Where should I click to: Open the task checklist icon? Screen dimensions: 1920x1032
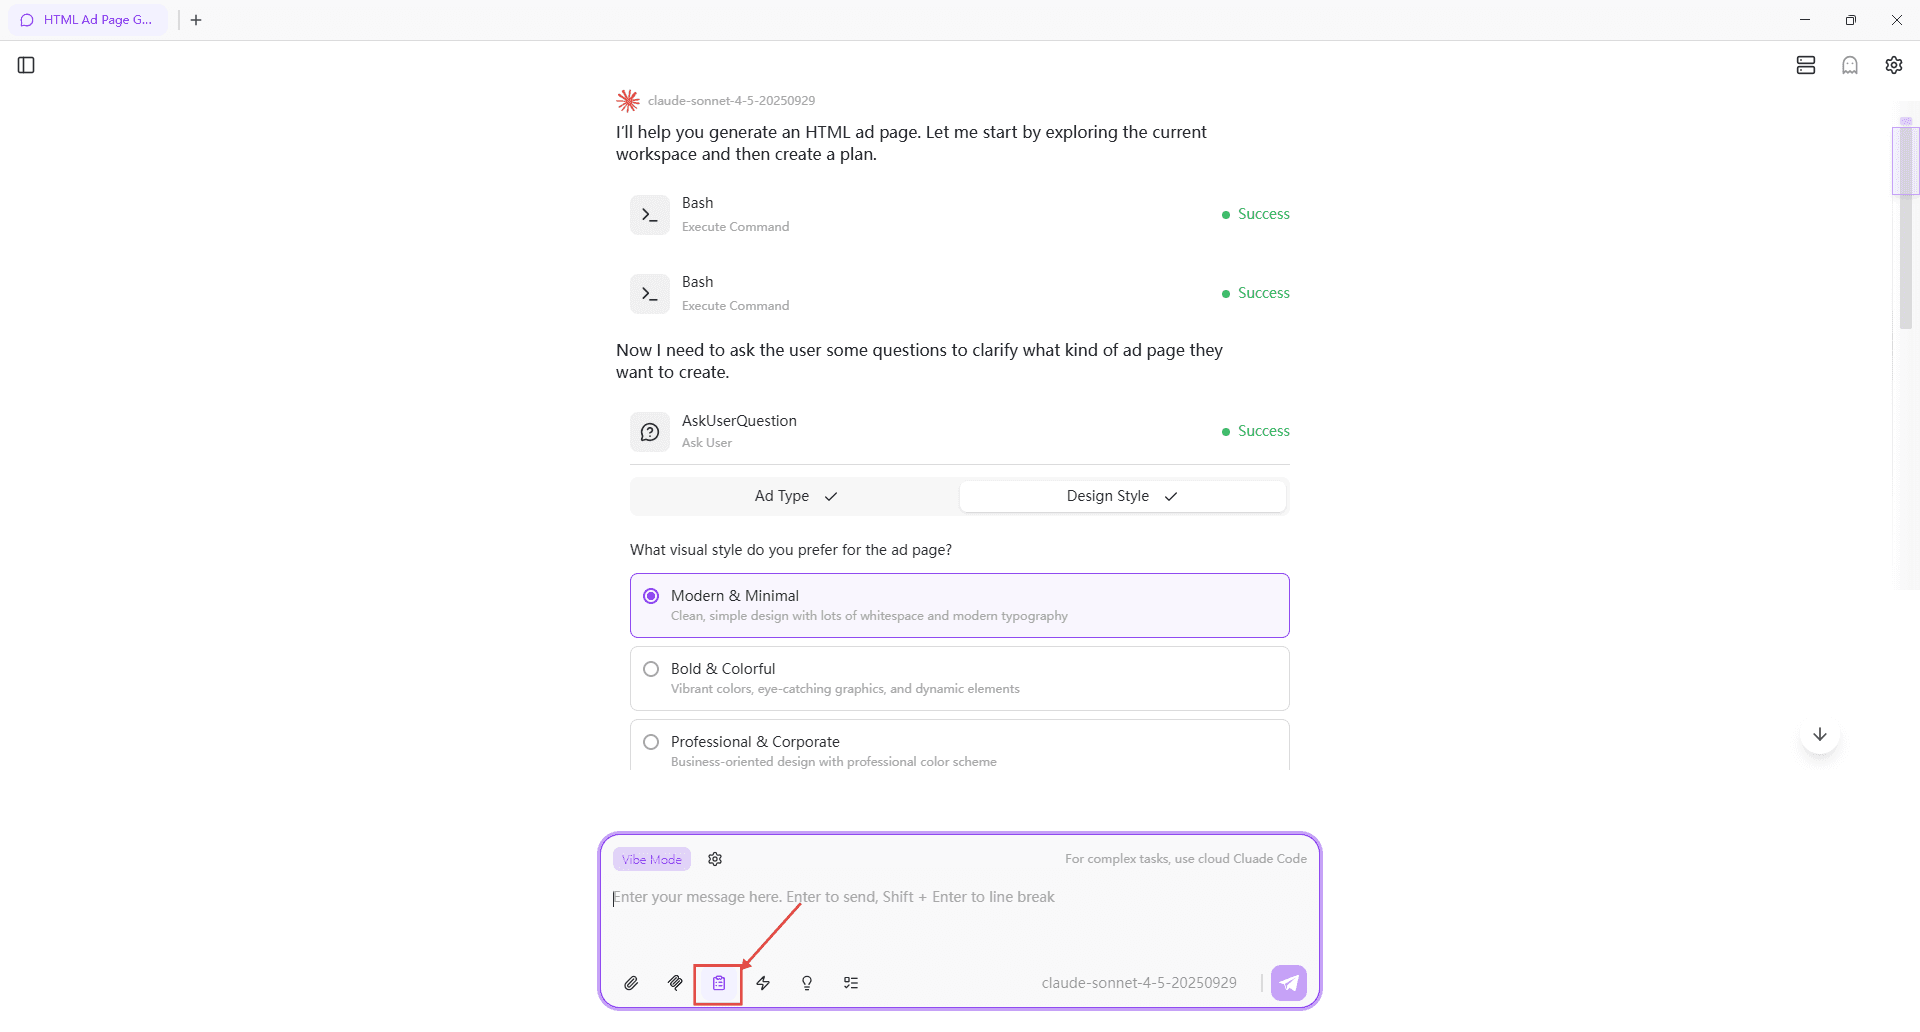[851, 983]
